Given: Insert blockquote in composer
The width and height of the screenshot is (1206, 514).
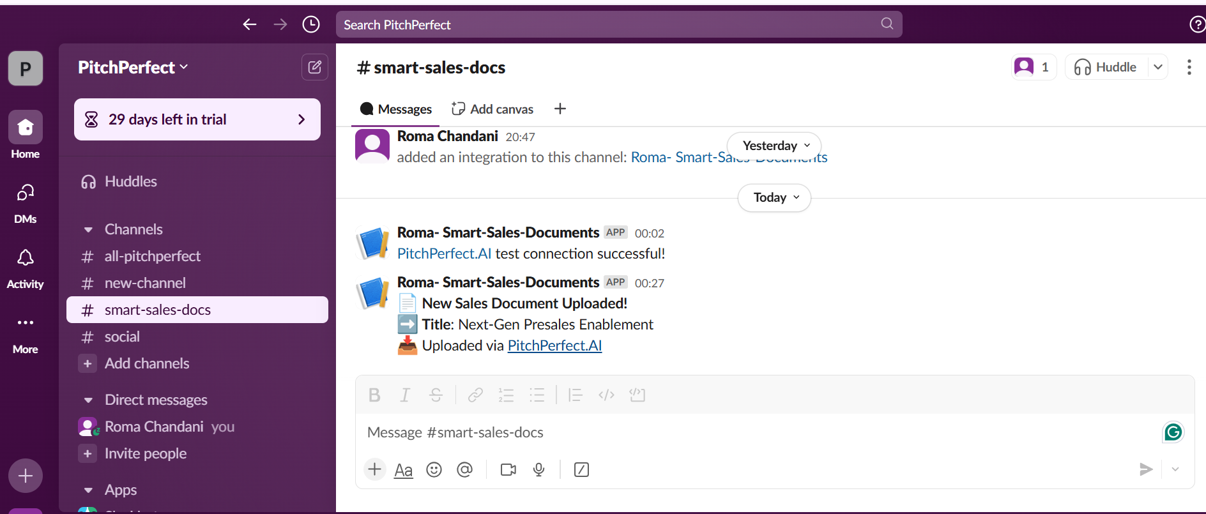Looking at the screenshot, I should (x=575, y=395).
